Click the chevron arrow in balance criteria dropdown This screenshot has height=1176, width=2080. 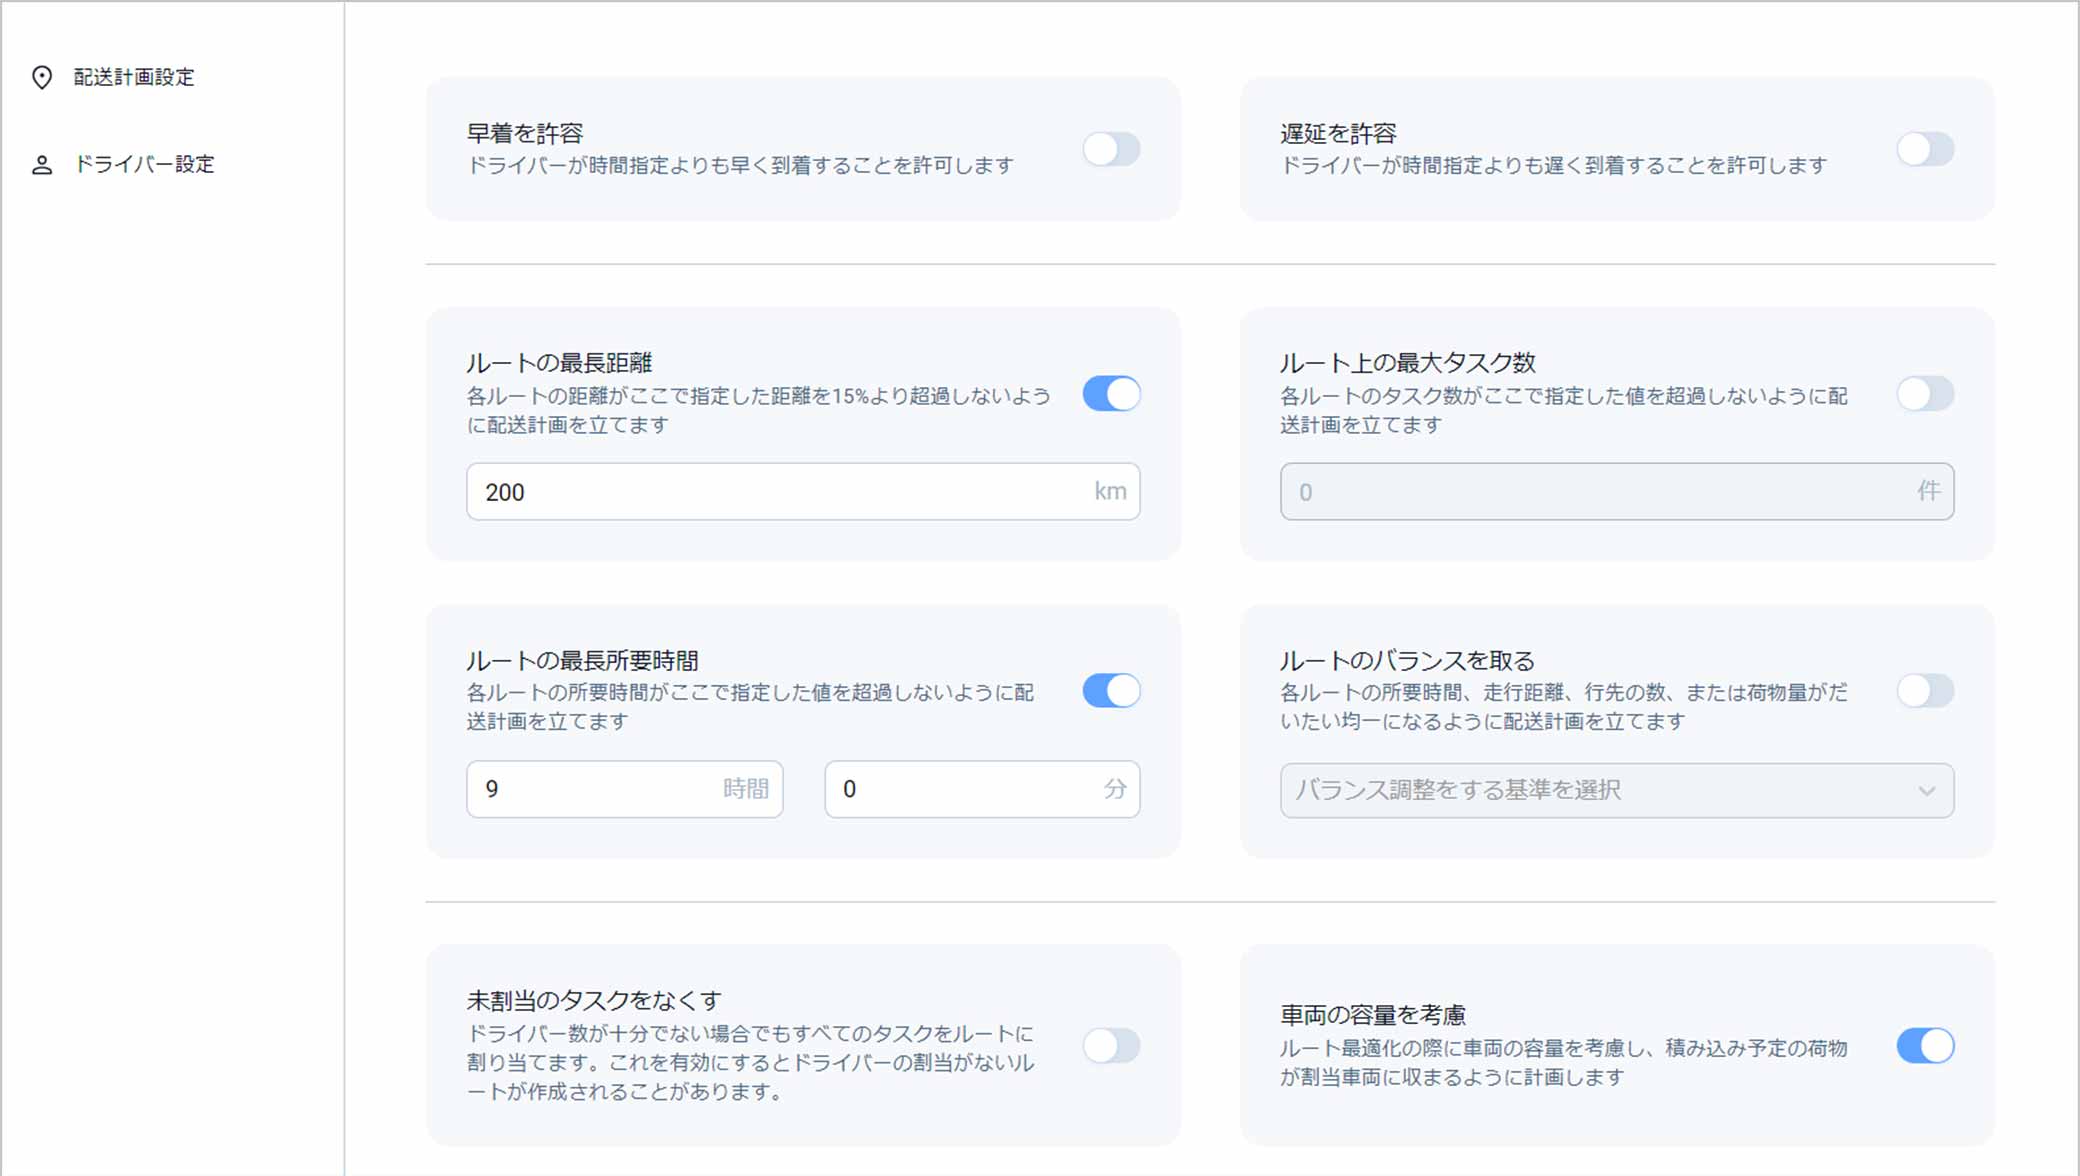tap(1927, 791)
